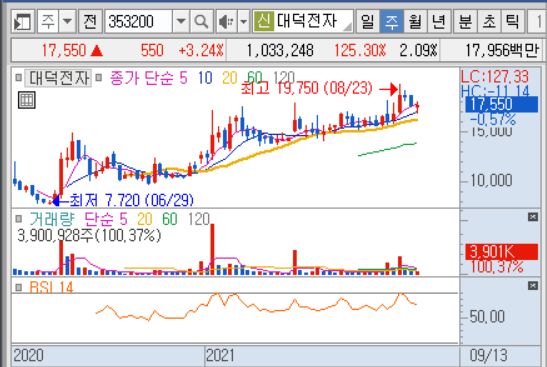Click the 2020 timeline year marker
The width and height of the screenshot is (547, 367).
click(29, 355)
